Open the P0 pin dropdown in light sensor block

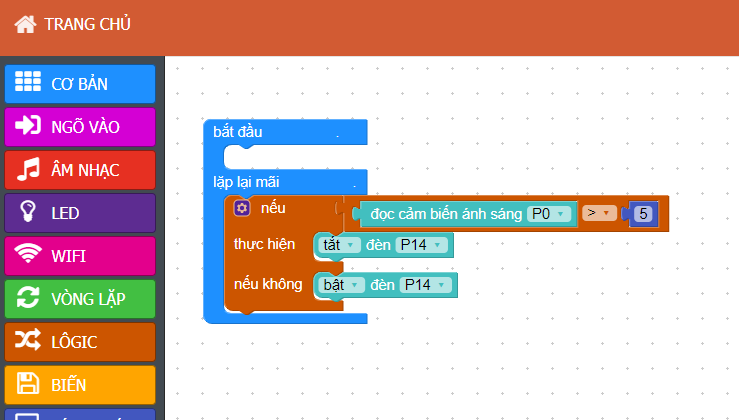pyautogui.click(x=549, y=214)
